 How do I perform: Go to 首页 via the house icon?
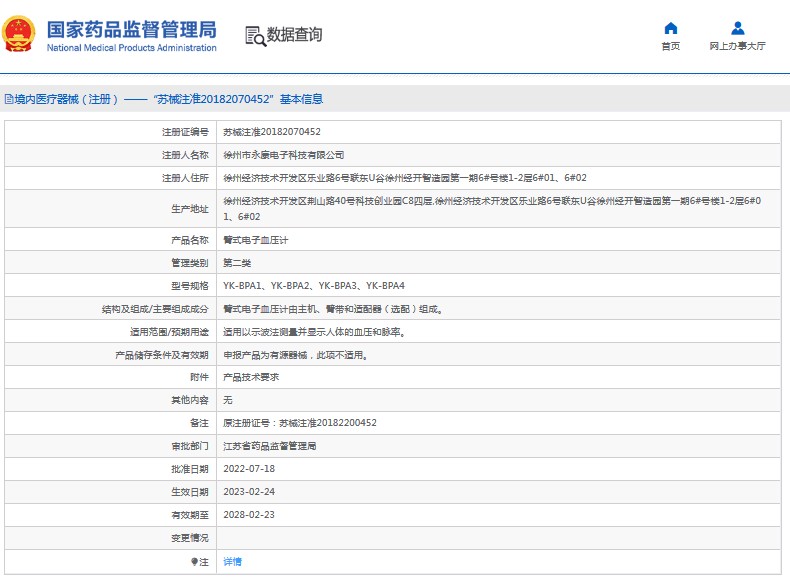[x=670, y=28]
